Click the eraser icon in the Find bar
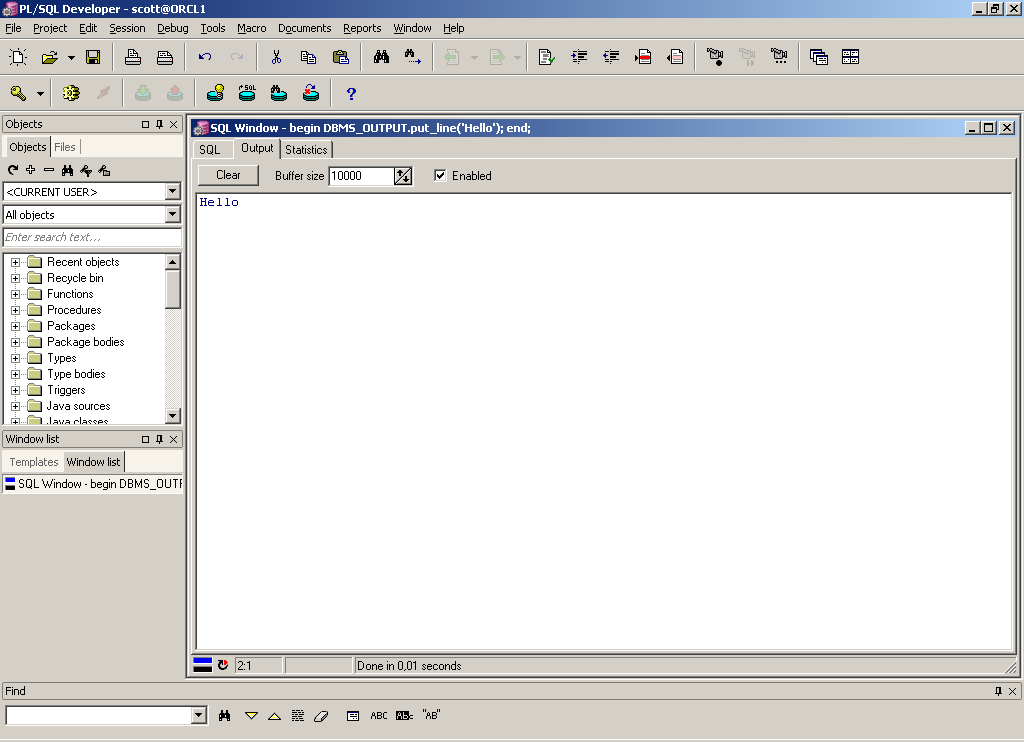 click(x=322, y=715)
